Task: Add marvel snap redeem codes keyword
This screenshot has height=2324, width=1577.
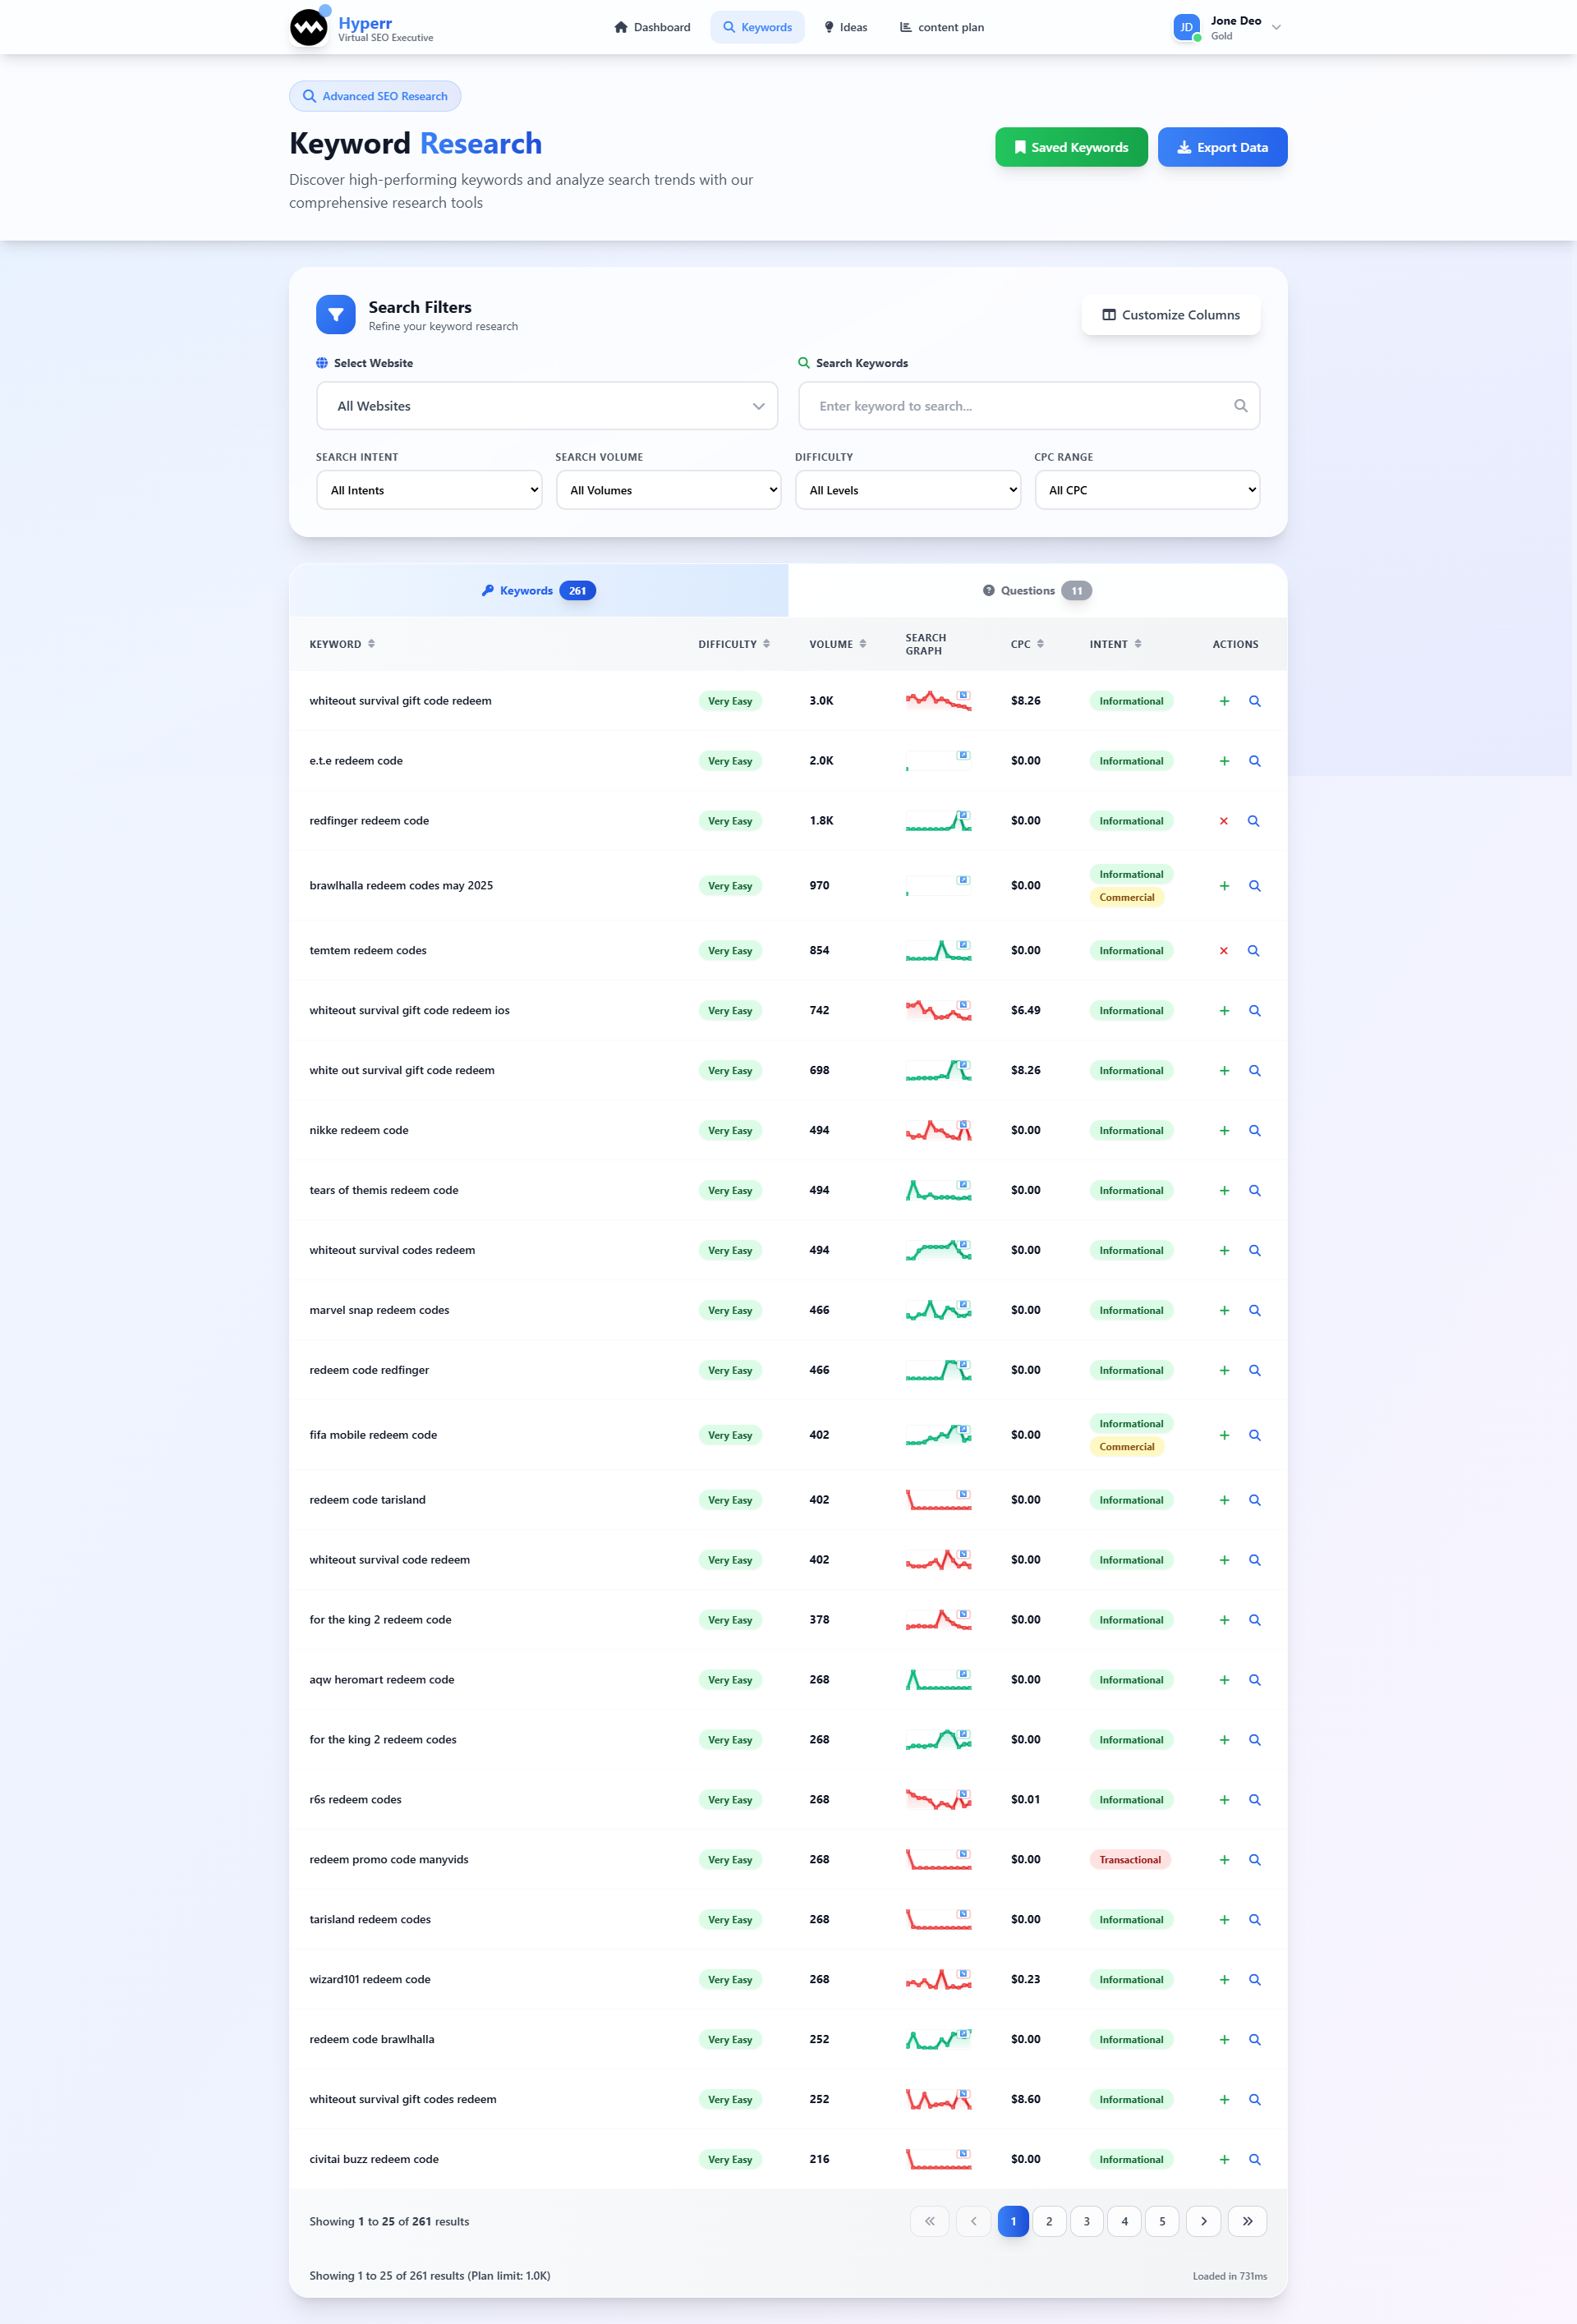Action: 1224,1311
